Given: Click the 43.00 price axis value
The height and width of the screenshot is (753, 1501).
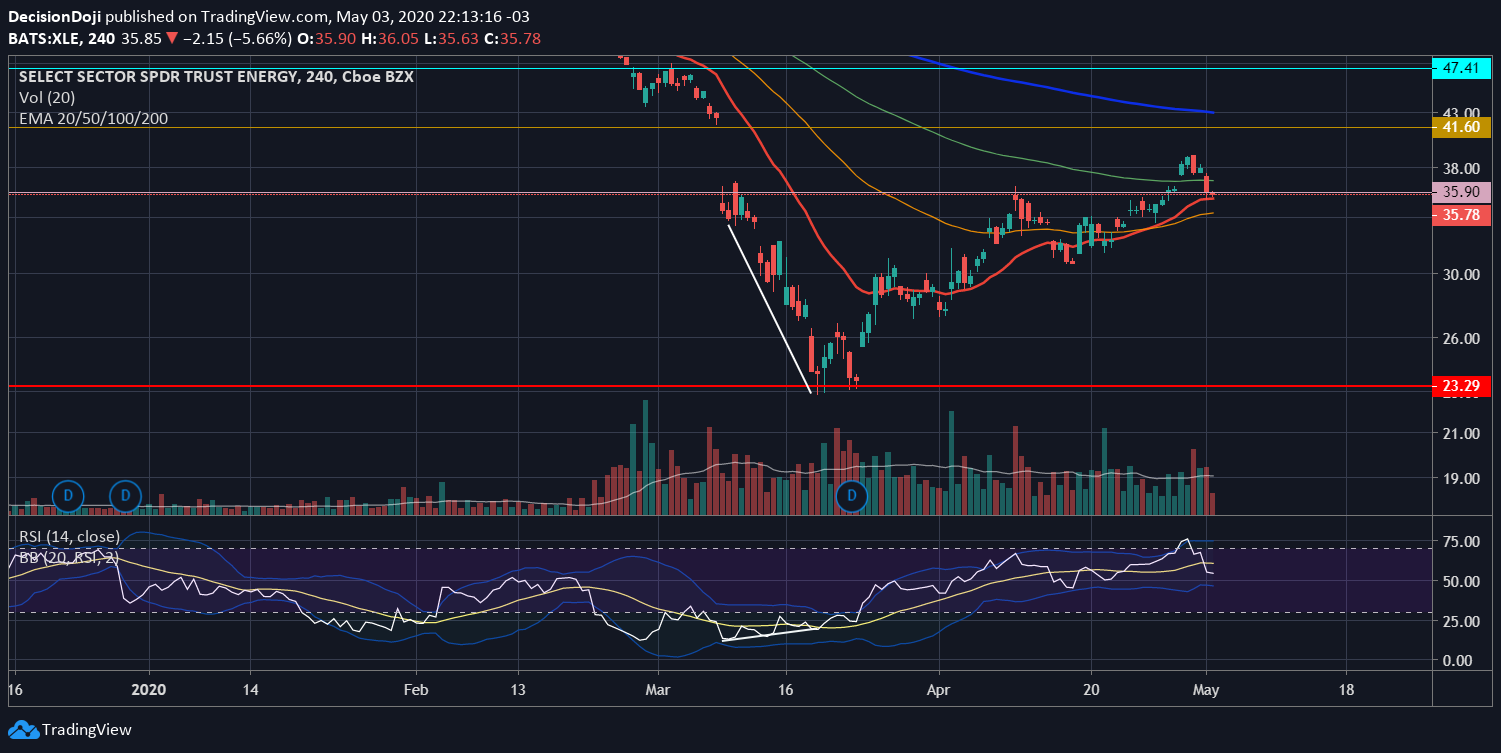Looking at the screenshot, I should [1461, 113].
